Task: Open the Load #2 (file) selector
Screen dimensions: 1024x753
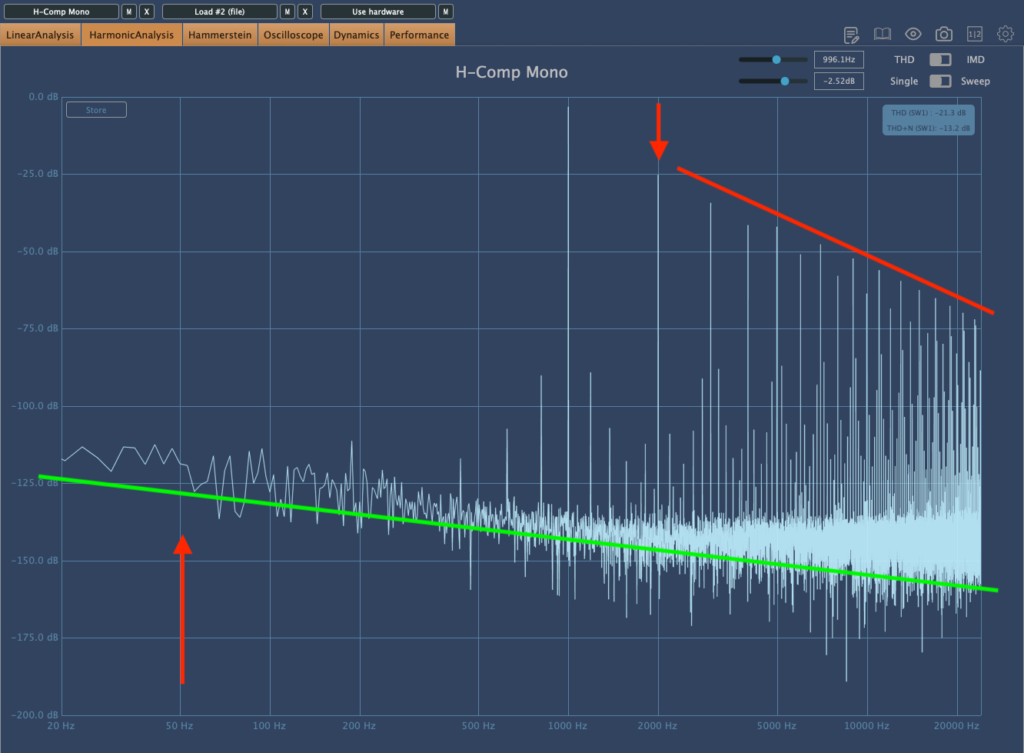Action: coord(220,12)
